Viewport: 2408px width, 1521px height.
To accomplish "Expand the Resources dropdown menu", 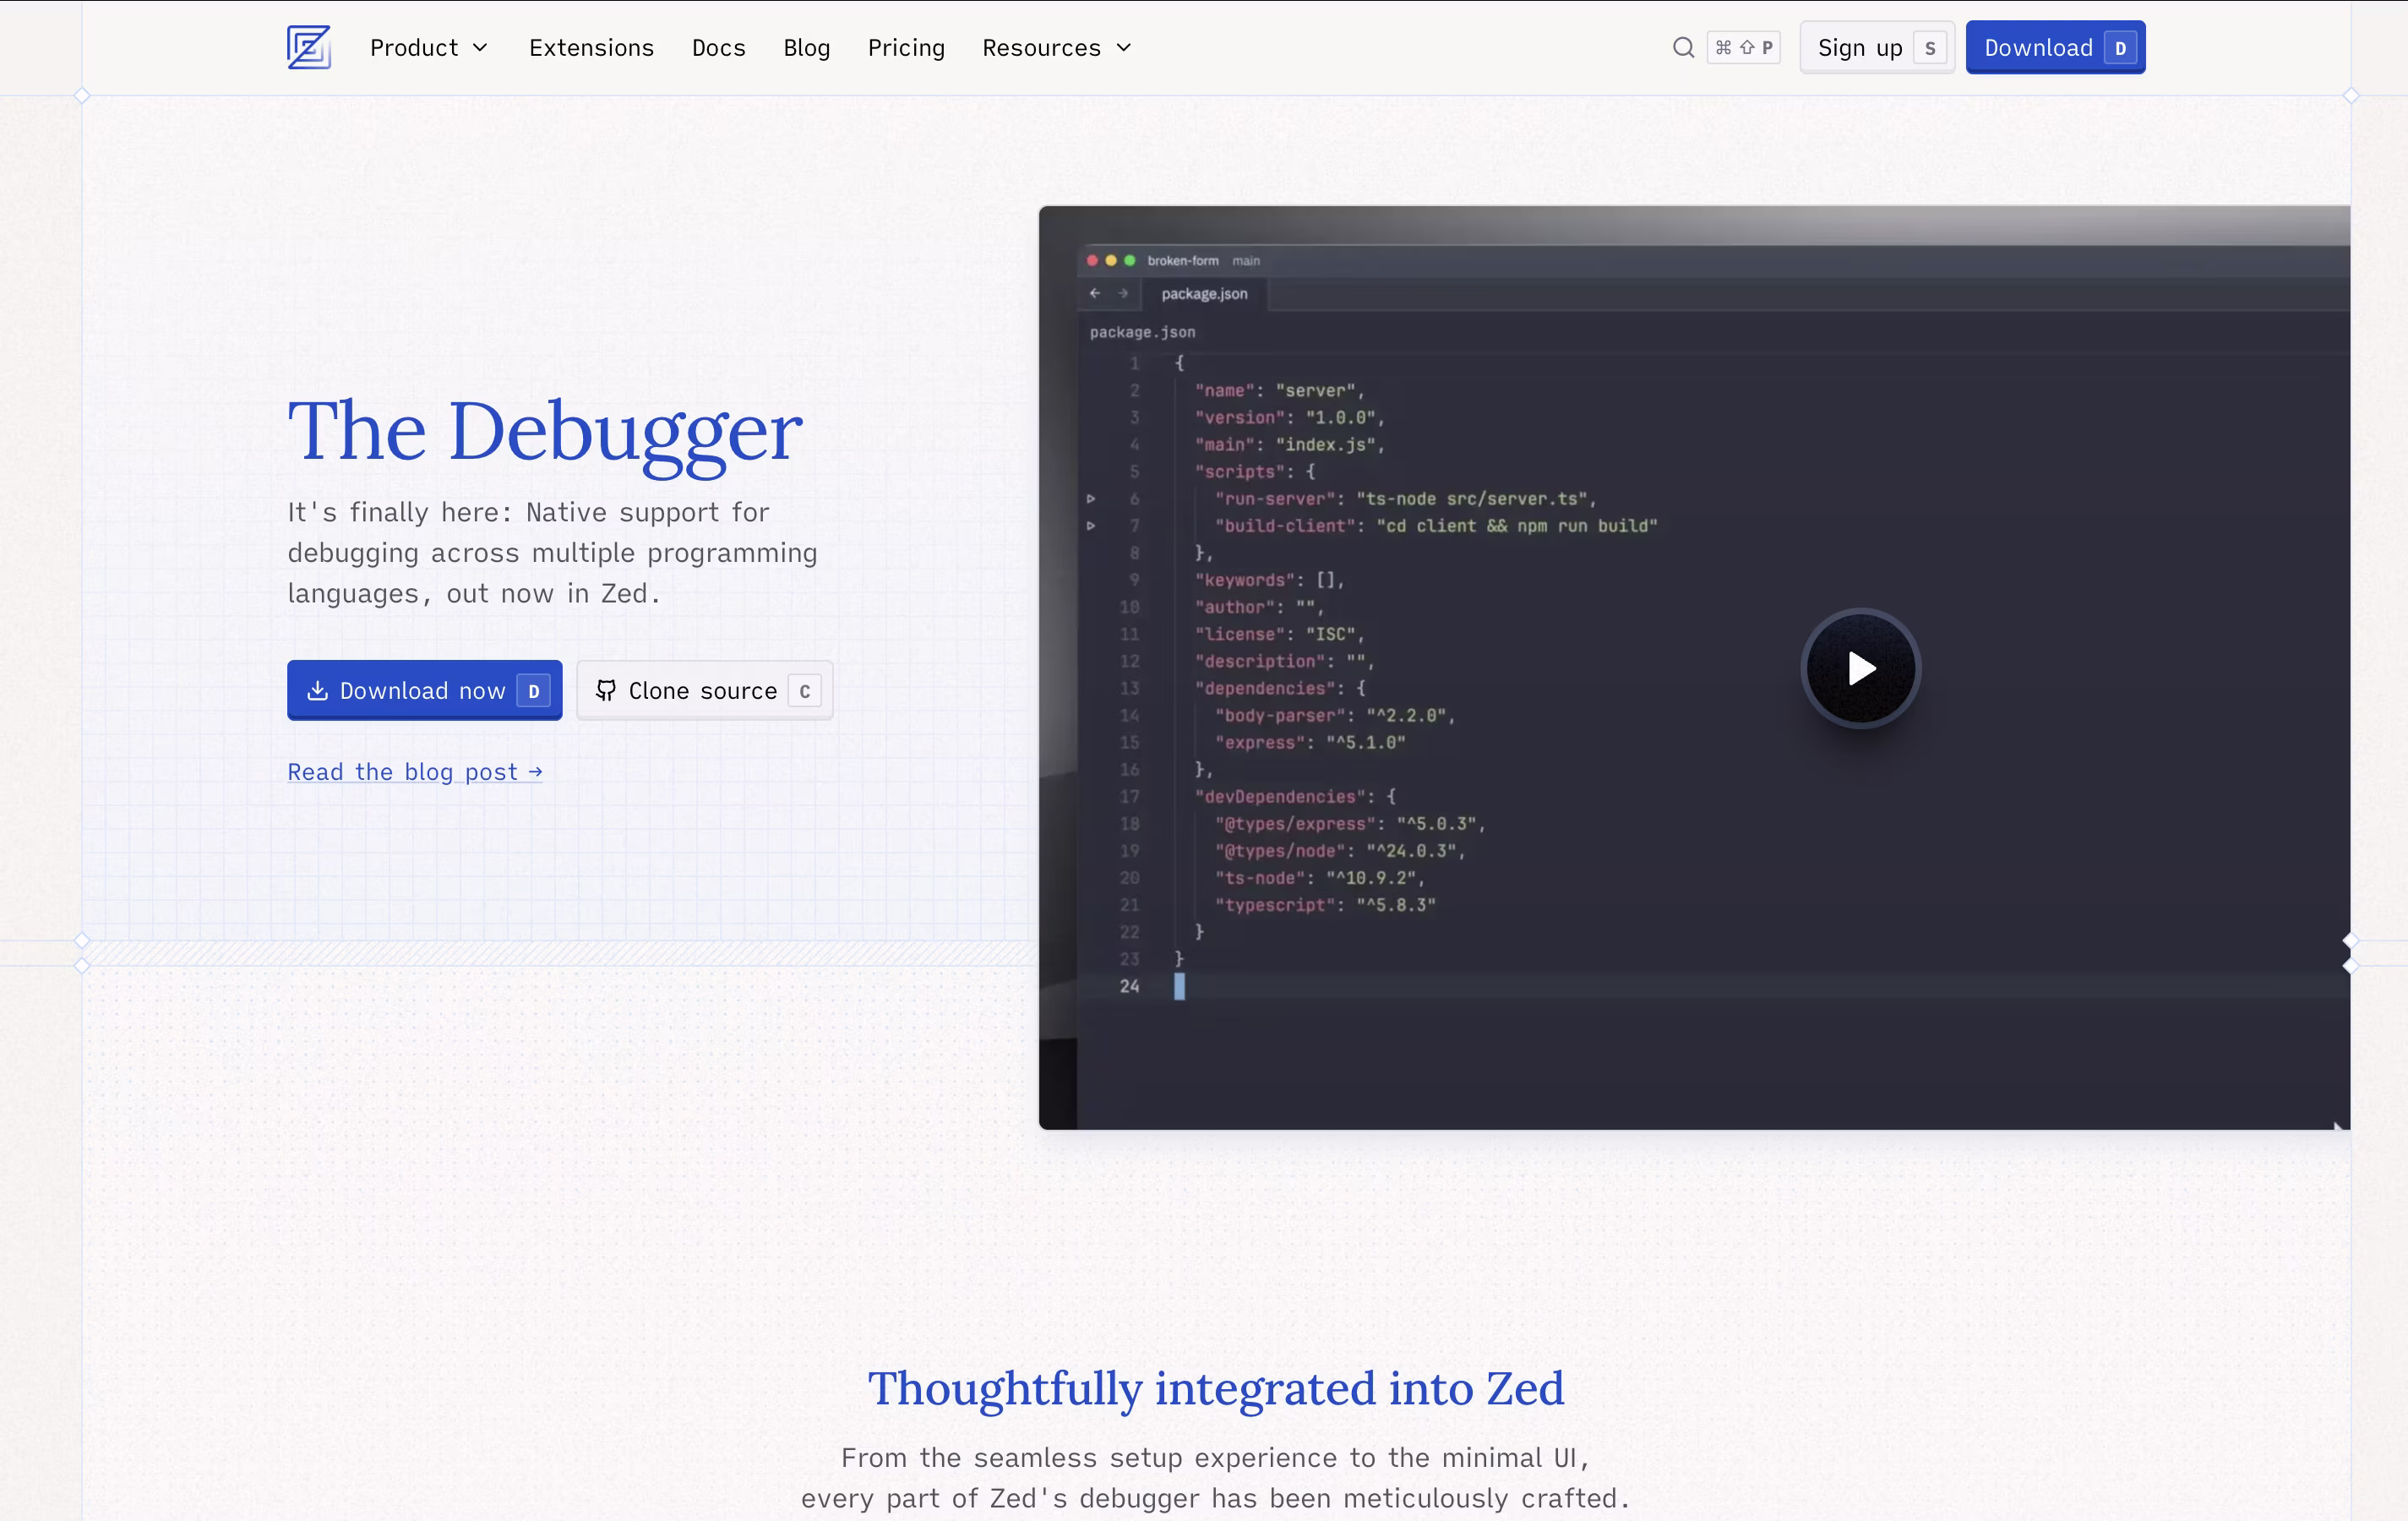I will (x=1057, y=47).
